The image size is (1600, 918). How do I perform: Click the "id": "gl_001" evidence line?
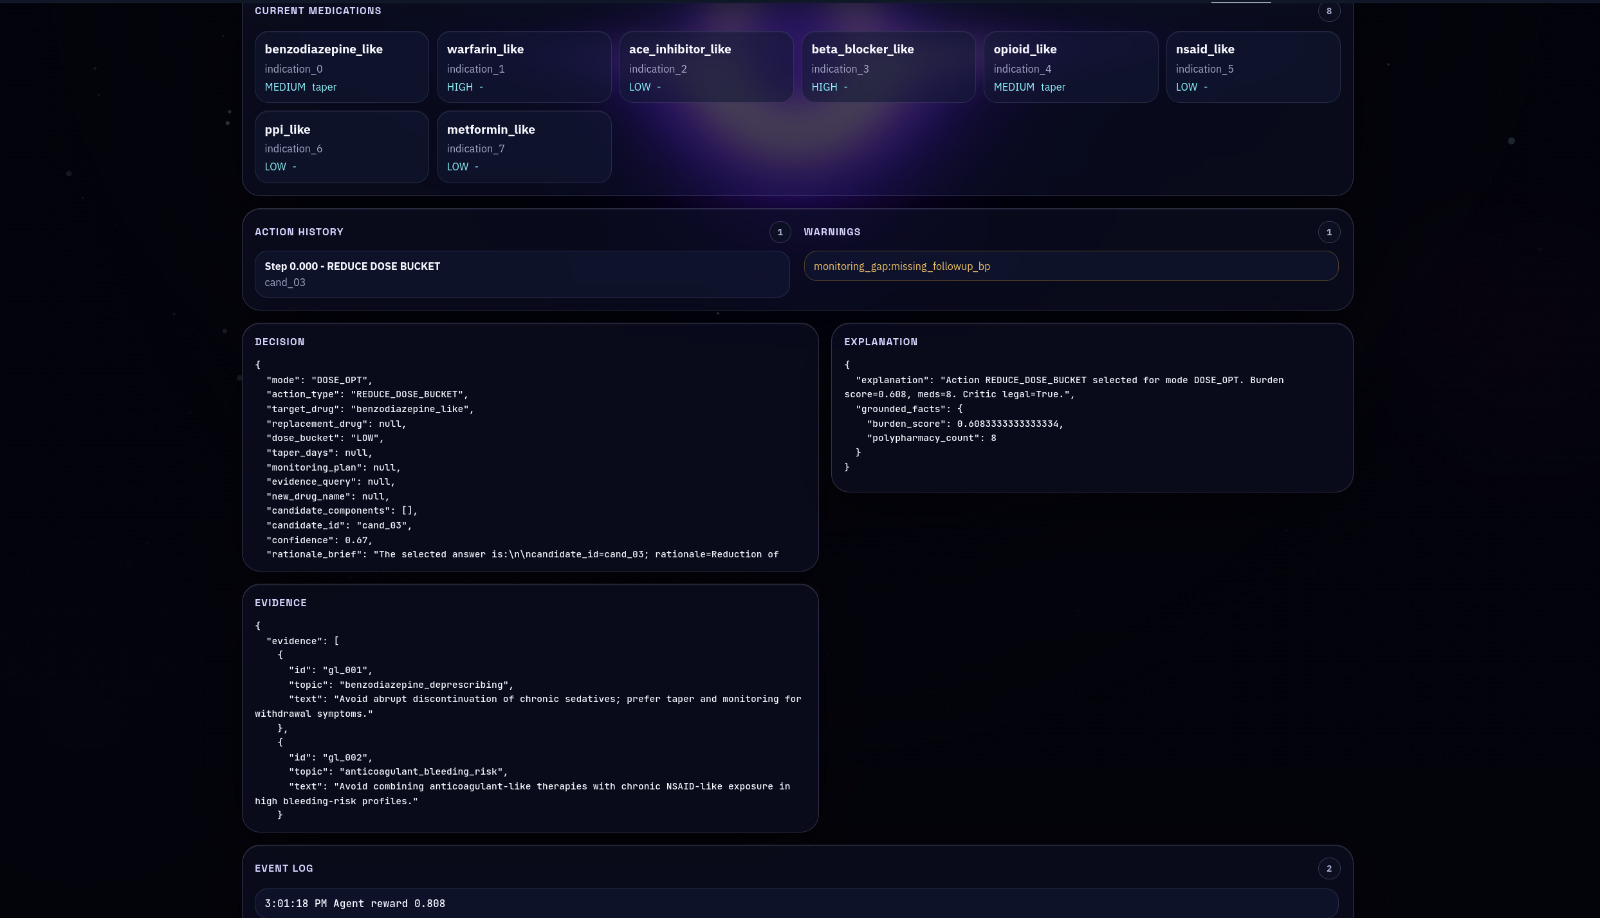coord(331,670)
